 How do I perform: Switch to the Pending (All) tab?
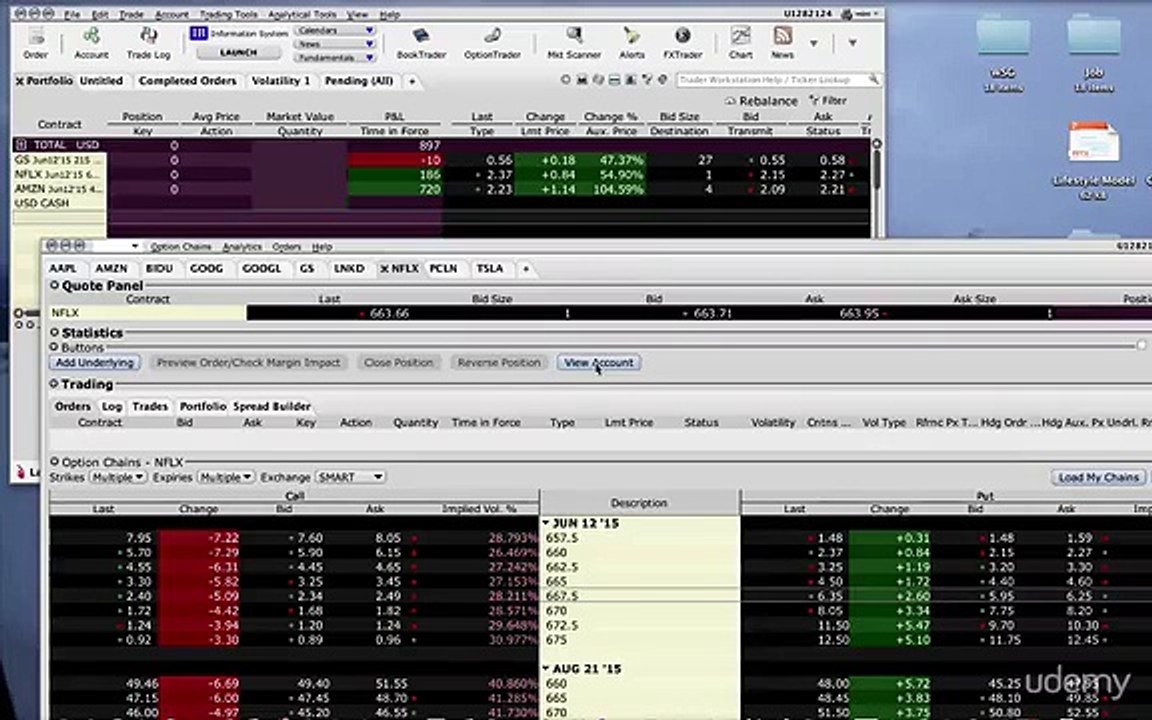click(x=359, y=81)
